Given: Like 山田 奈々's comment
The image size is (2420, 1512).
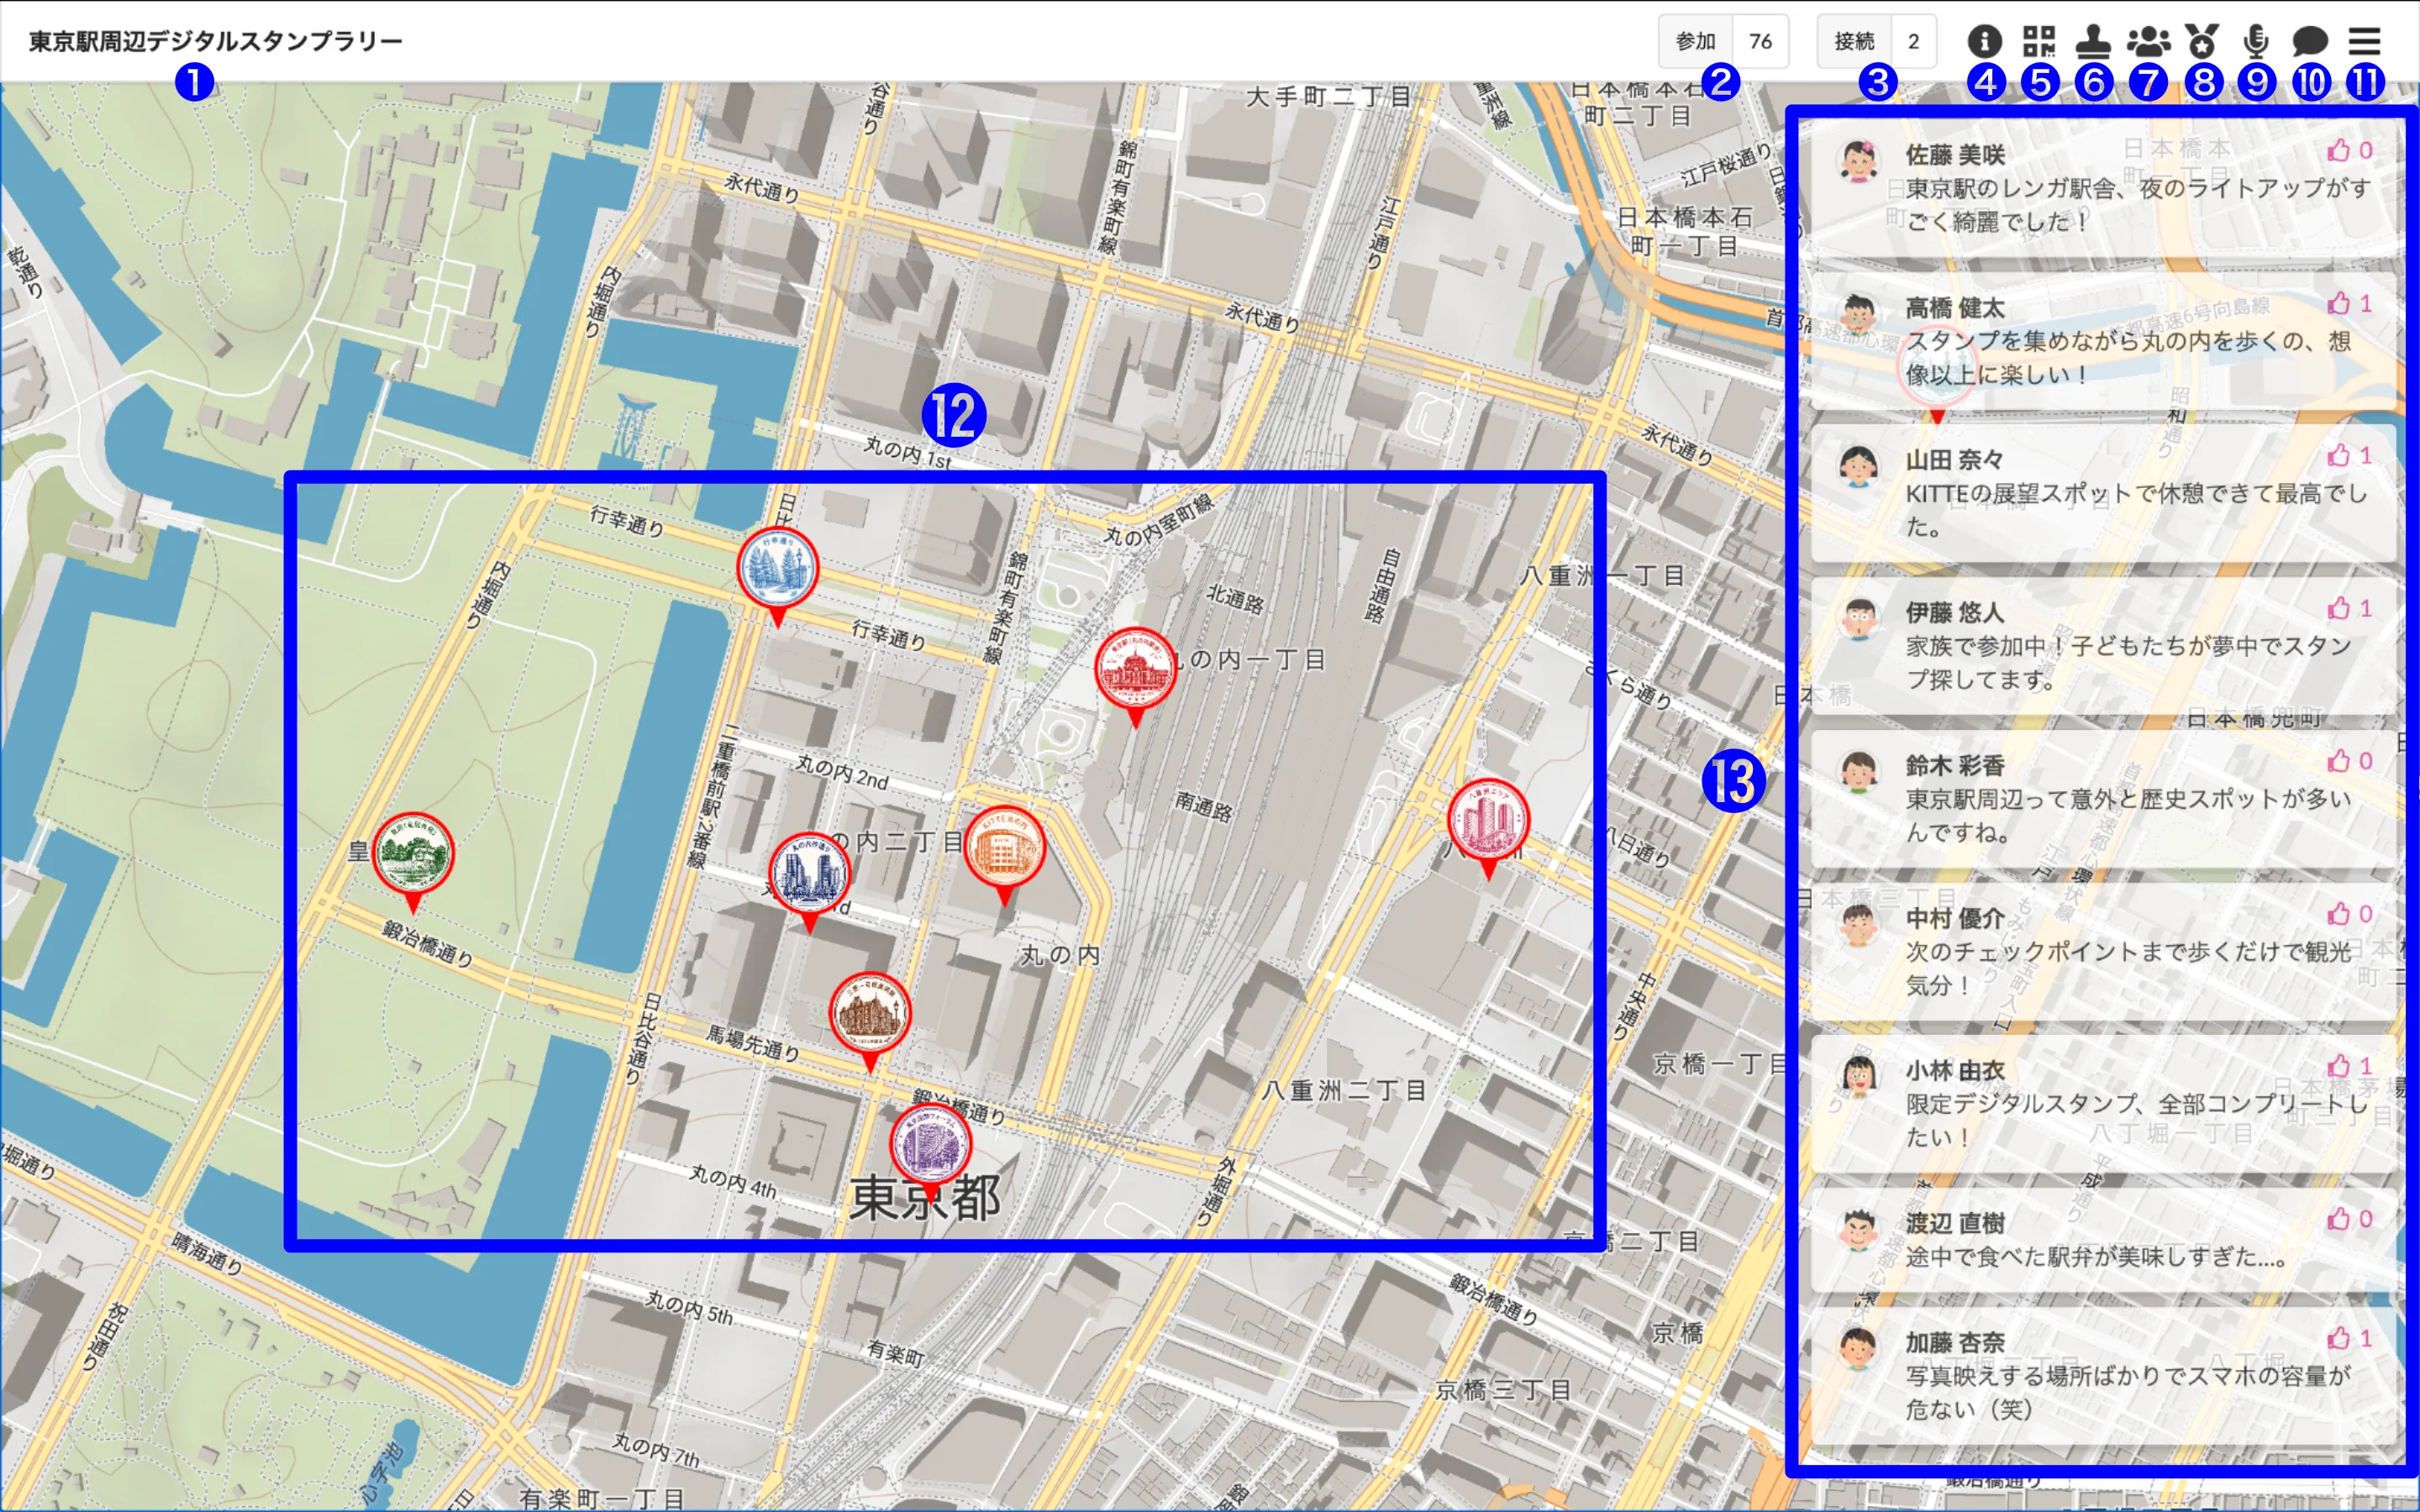Looking at the screenshot, I should tap(2350, 455).
